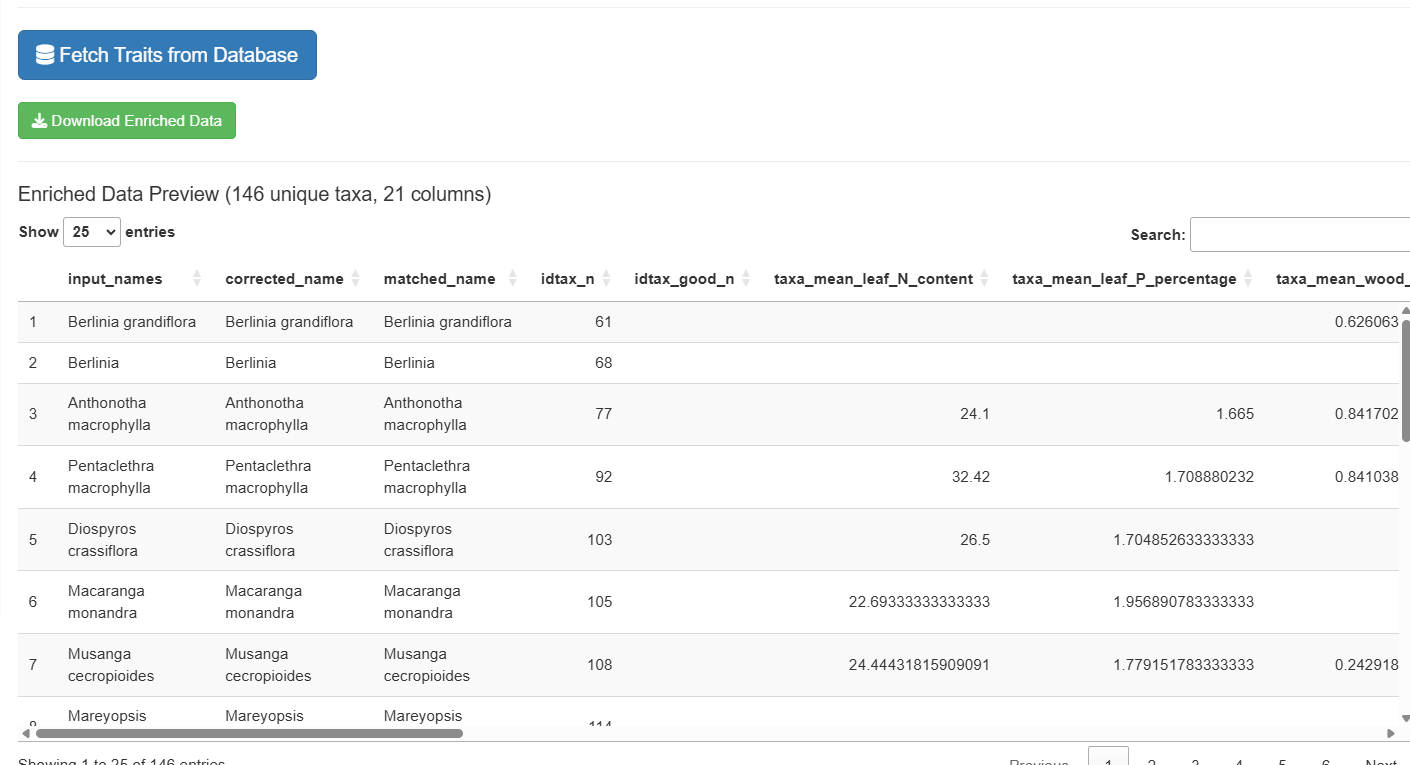Sort by taxa_mean_leaf_N_content column arrows
1410x765 pixels.
(x=984, y=279)
